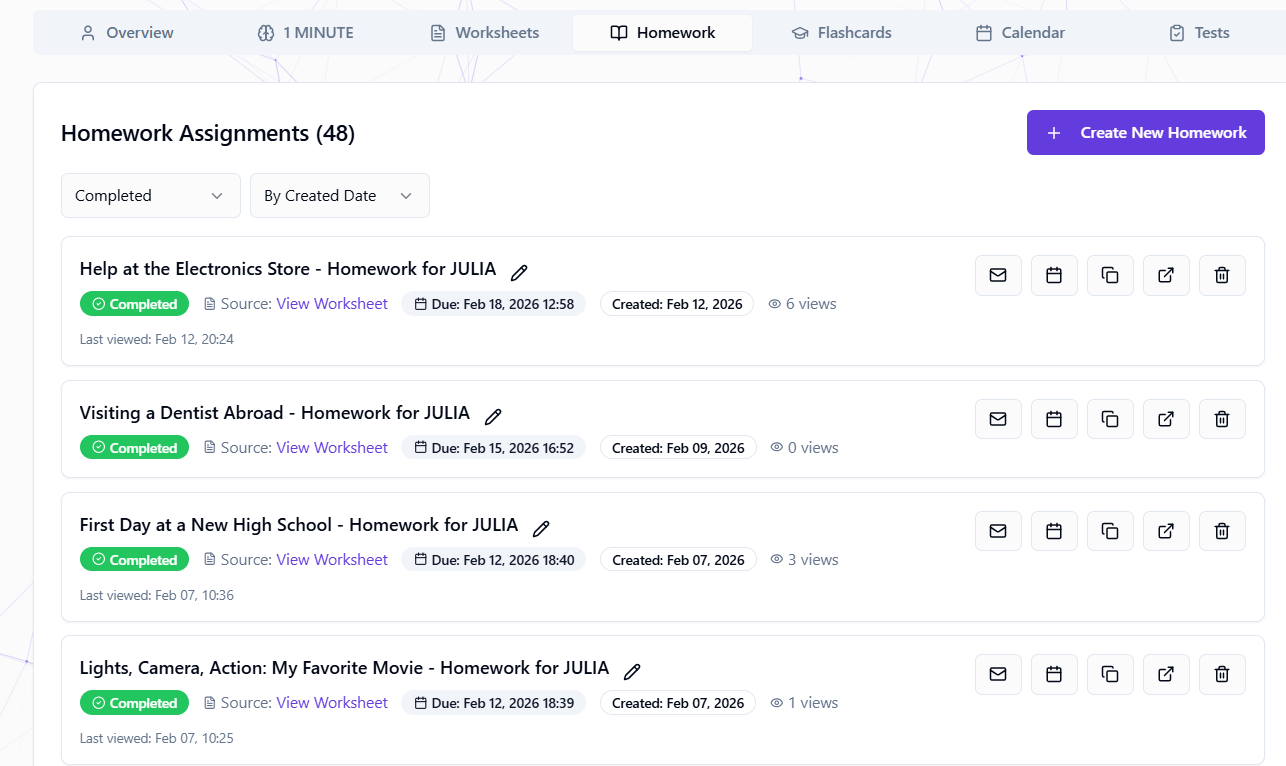Open Dentist Abroad homework external link icon

(x=1166, y=419)
